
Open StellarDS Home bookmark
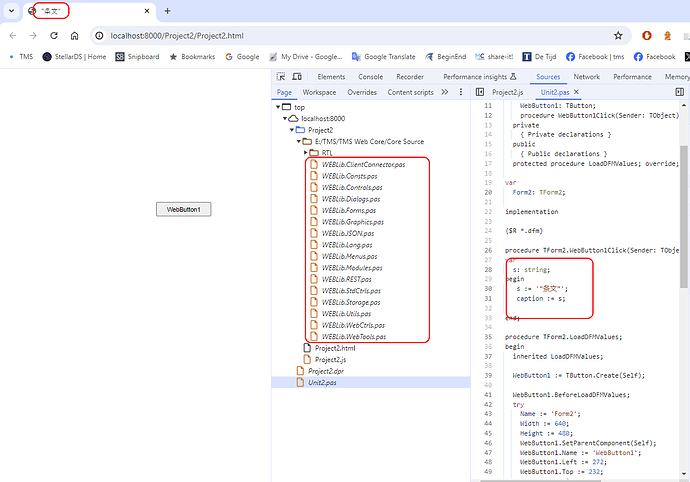[x=74, y=57]
